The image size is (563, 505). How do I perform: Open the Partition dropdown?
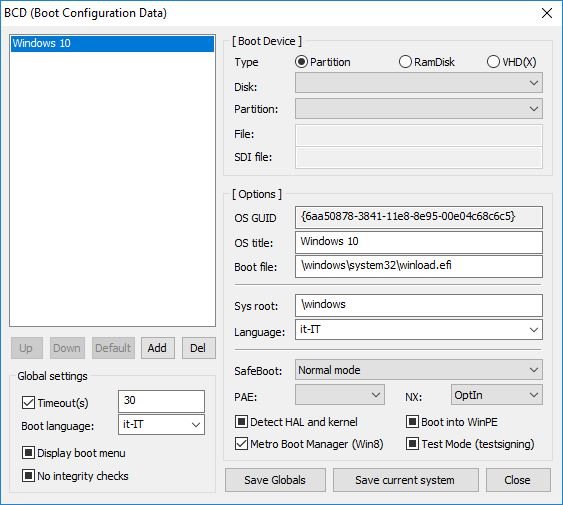click(419, 109)
